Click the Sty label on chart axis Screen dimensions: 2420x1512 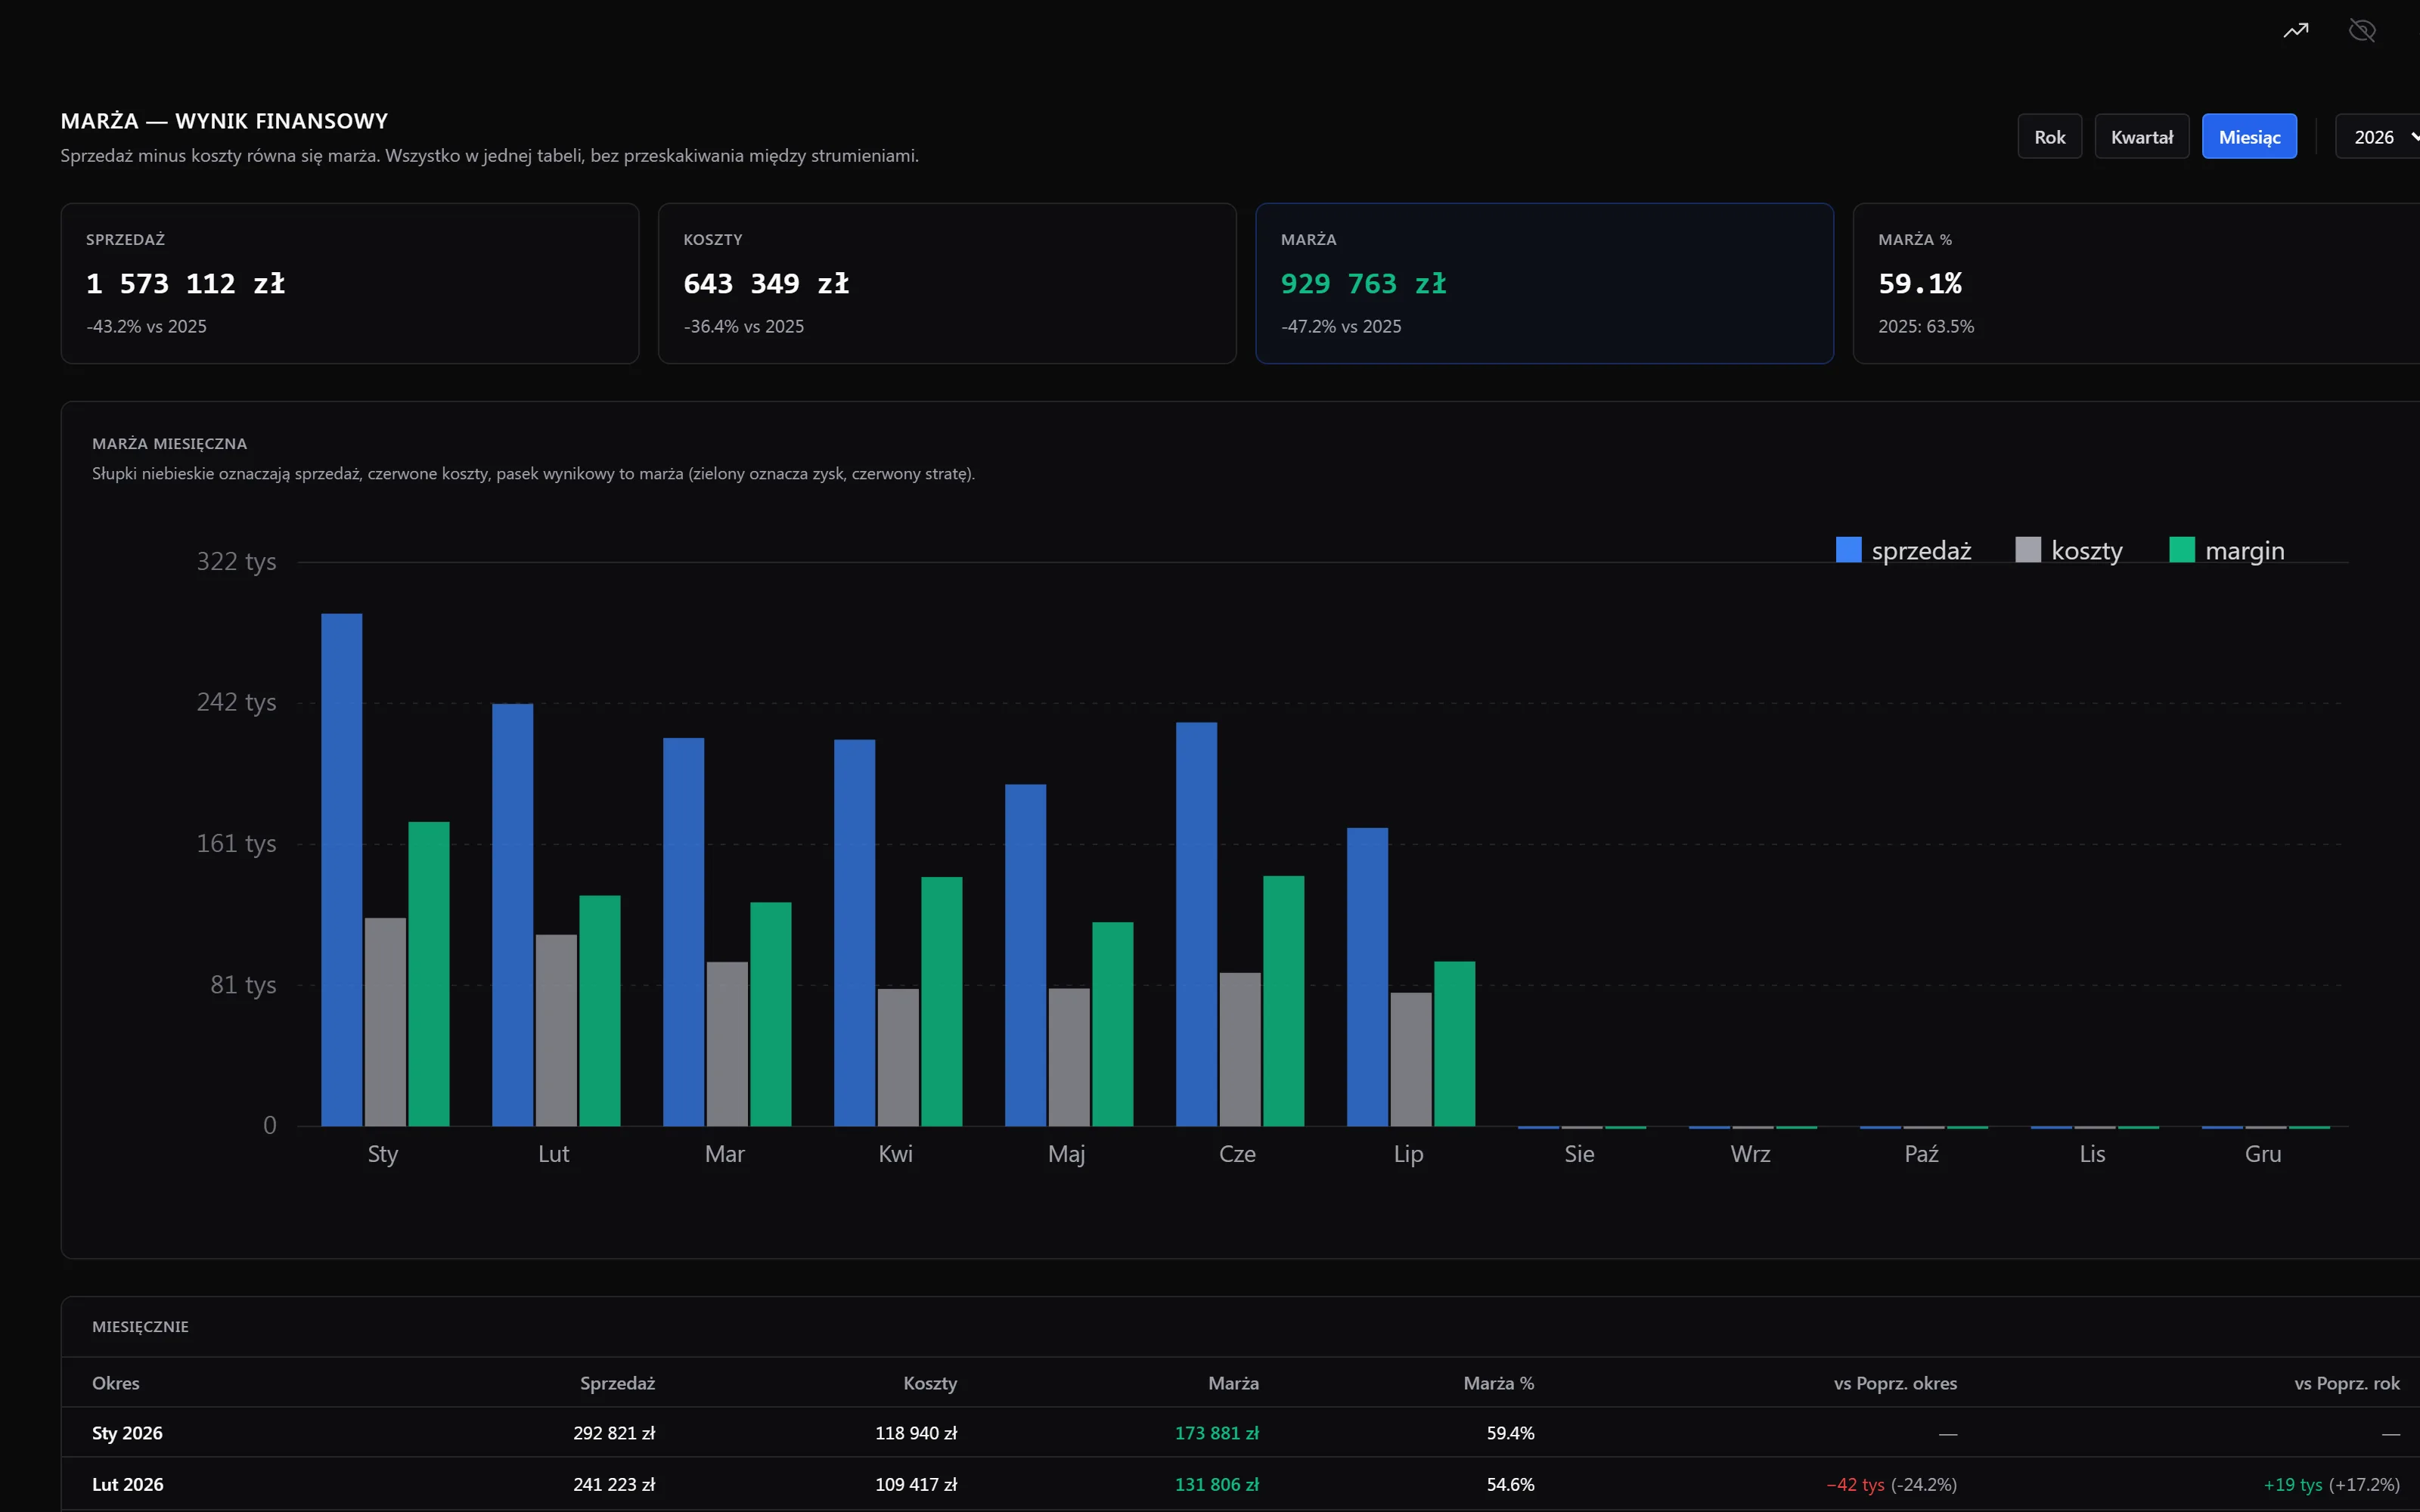tap(383, 1154)
